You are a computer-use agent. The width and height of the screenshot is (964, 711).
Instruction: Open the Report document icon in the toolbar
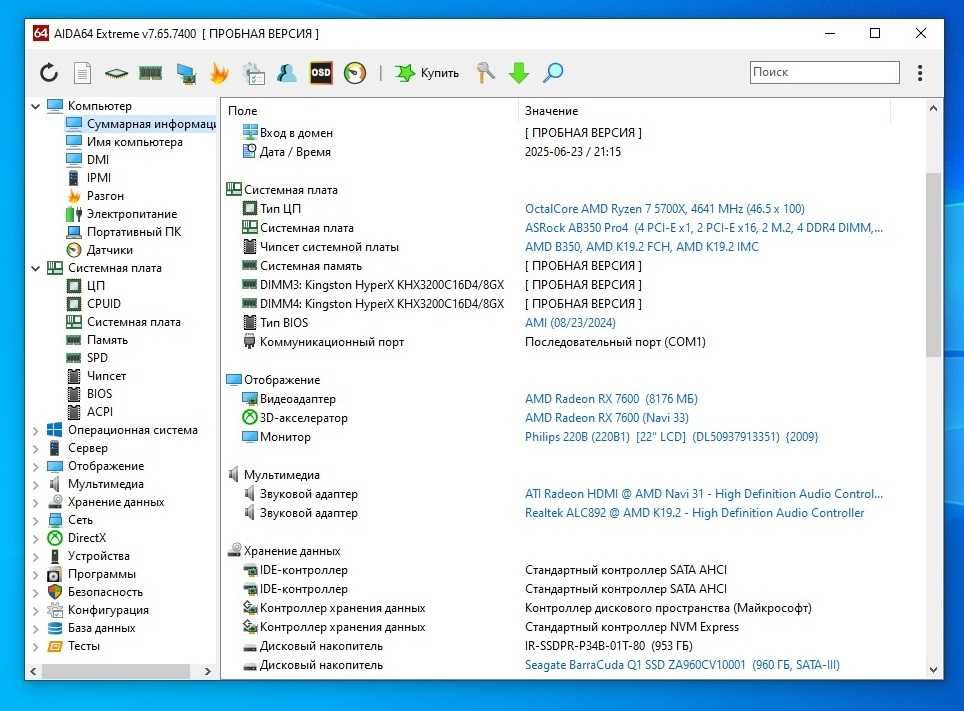pos(82,73)
